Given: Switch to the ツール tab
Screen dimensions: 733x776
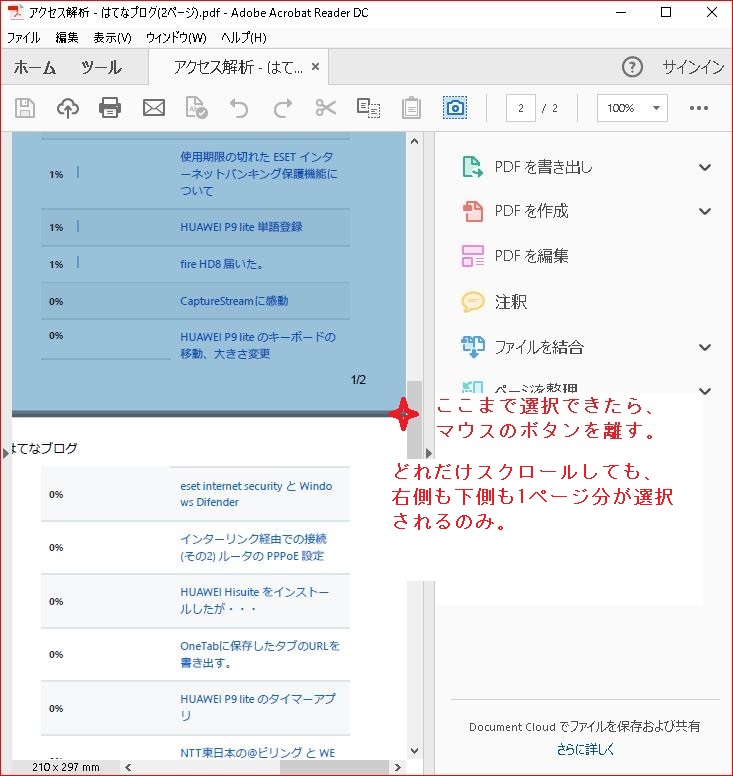Looking at the screenshot, I should coord(101,67).
